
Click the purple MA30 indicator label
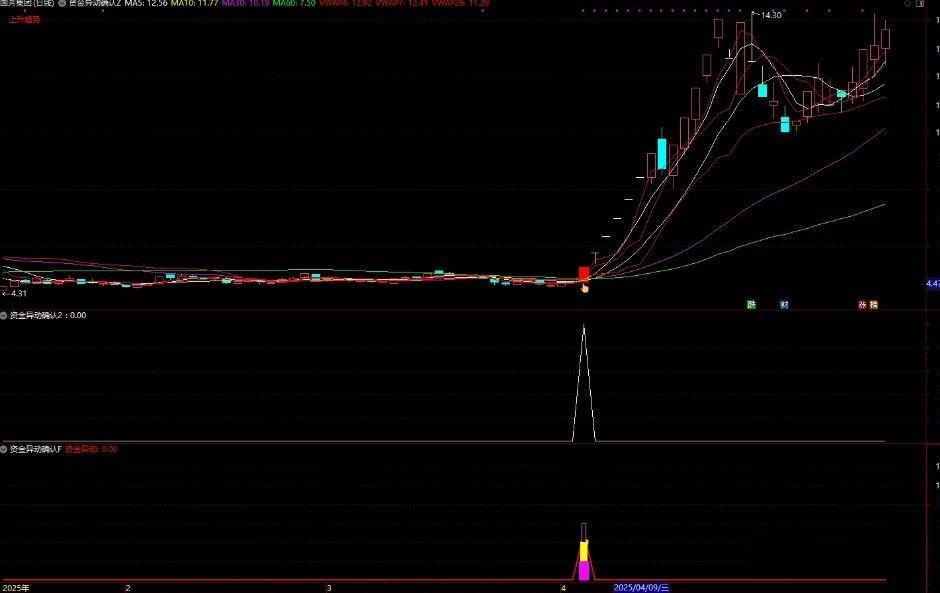243,4
